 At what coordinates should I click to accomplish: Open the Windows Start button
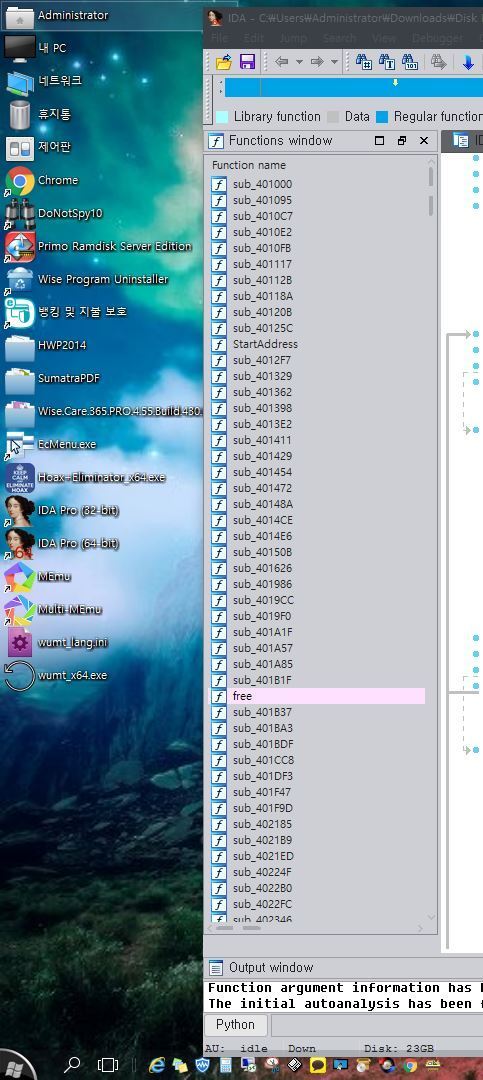15,1067
